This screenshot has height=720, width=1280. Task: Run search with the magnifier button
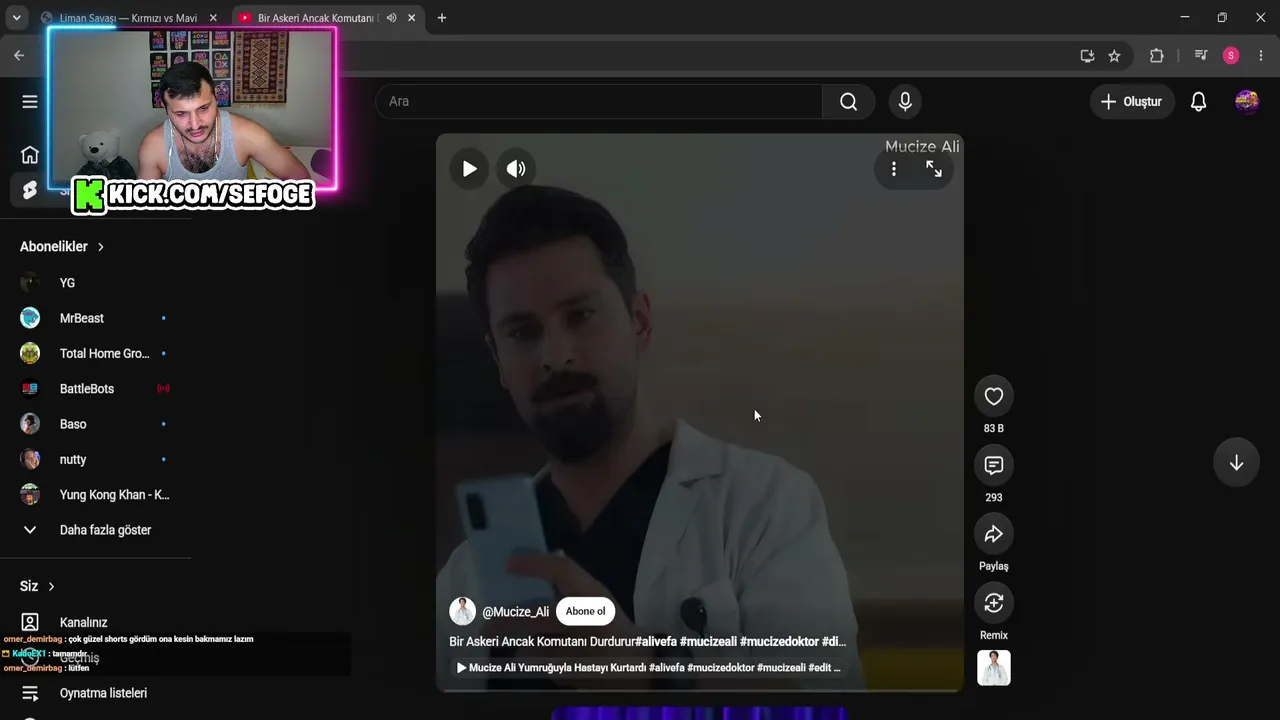point(848,101)
